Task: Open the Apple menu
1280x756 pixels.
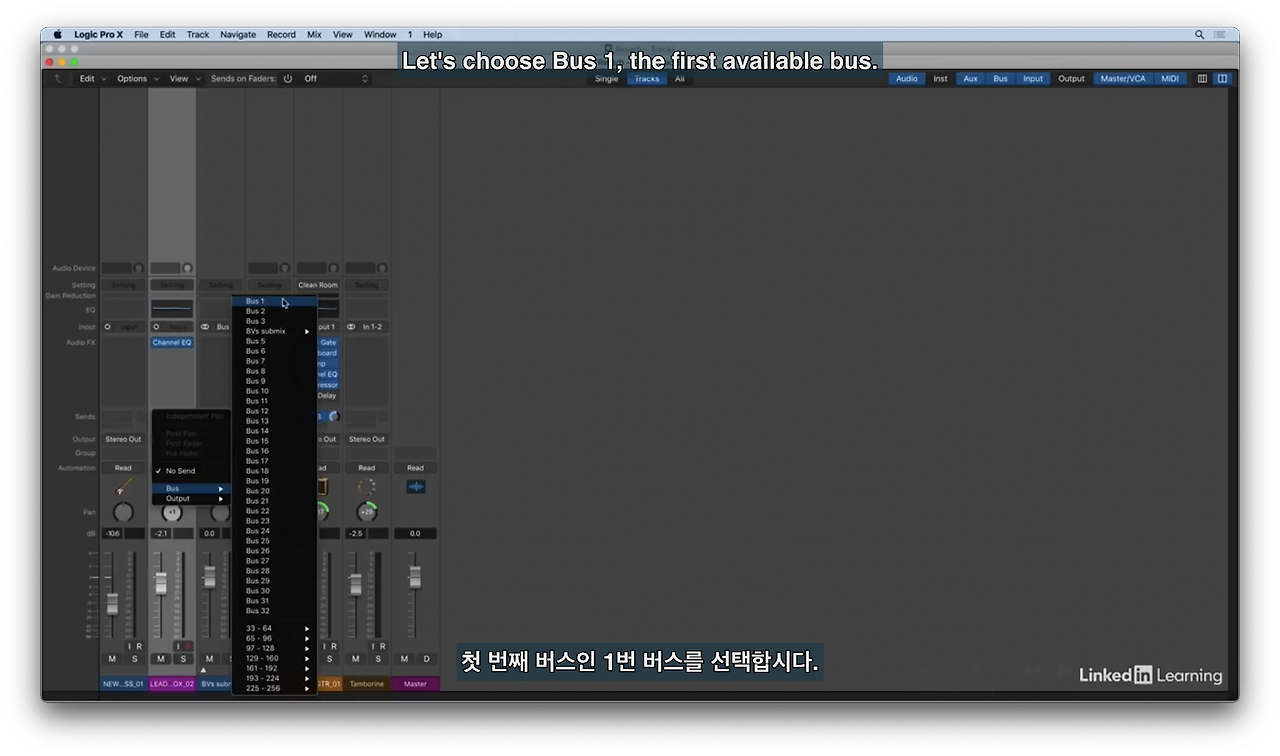Action: pos(57,34)
